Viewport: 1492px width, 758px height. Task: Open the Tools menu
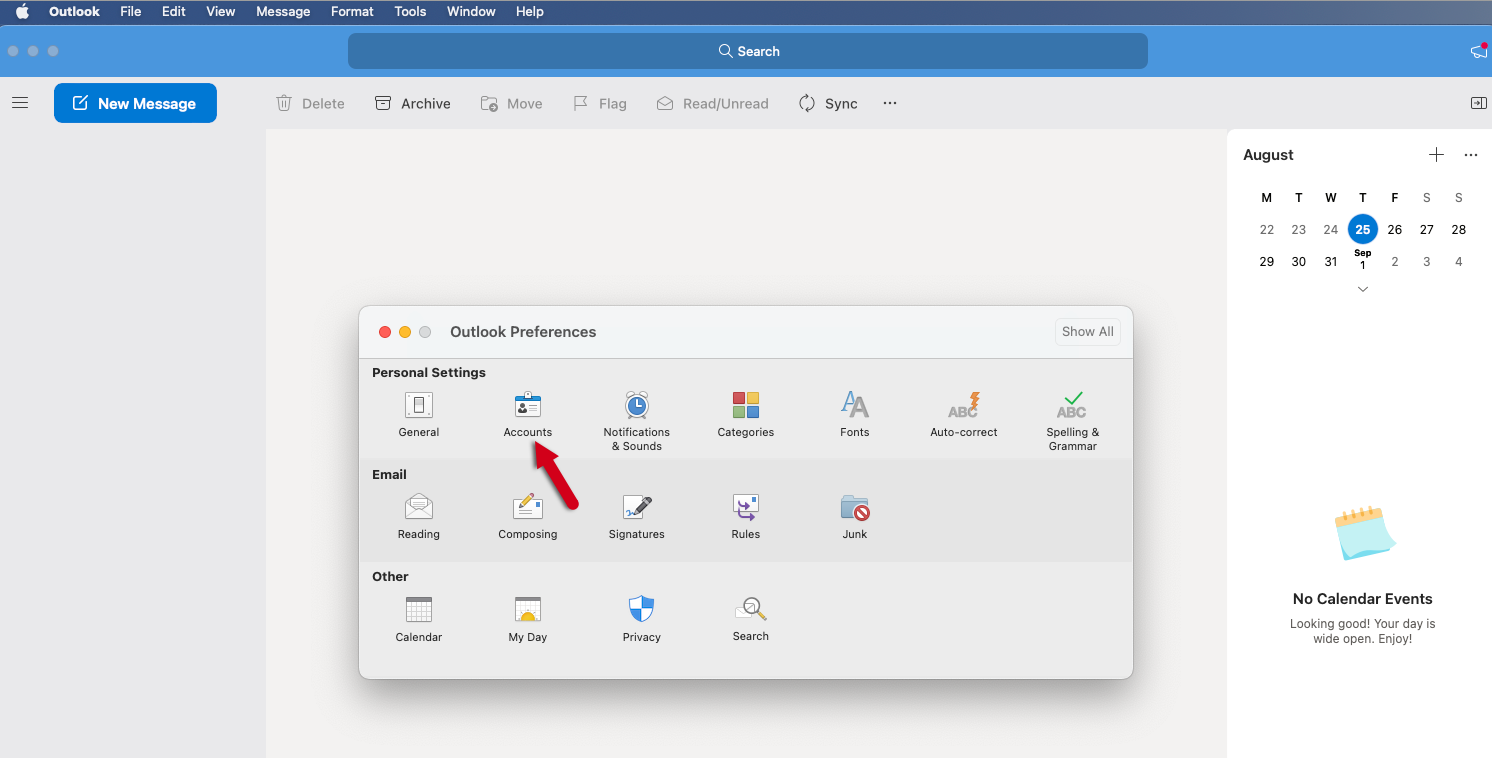click(410, 11)
